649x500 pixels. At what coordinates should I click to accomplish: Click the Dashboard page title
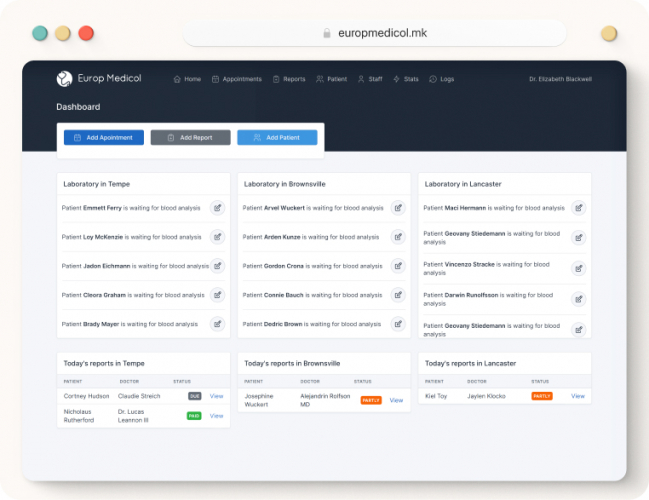(x=78, y=107)
